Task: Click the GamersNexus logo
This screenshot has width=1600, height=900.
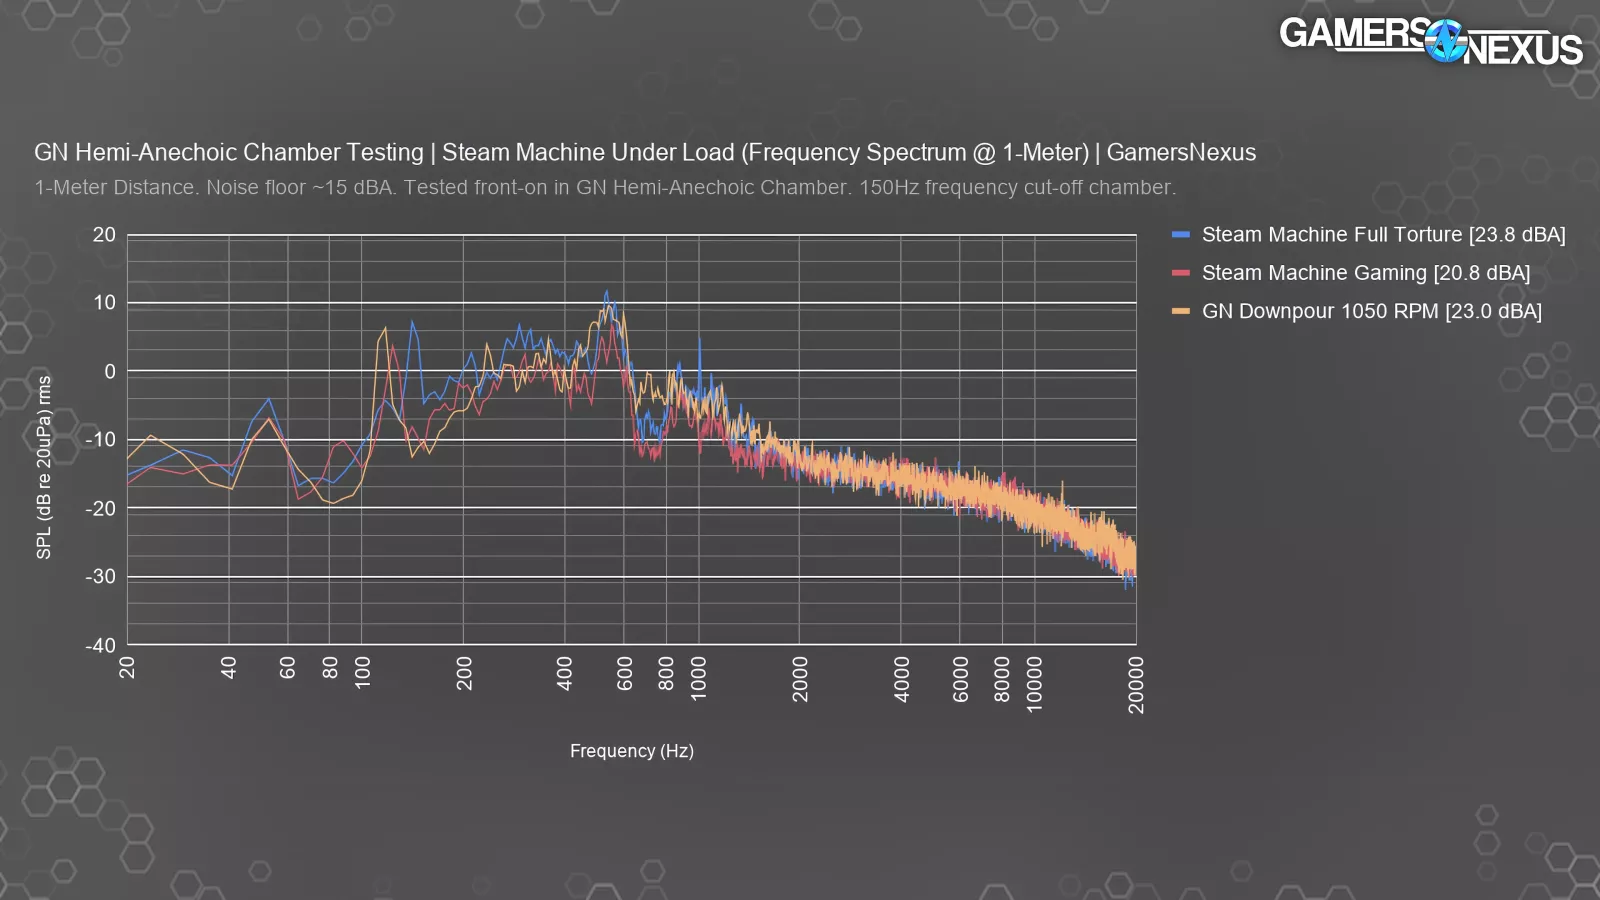Action: point(1431,41)
